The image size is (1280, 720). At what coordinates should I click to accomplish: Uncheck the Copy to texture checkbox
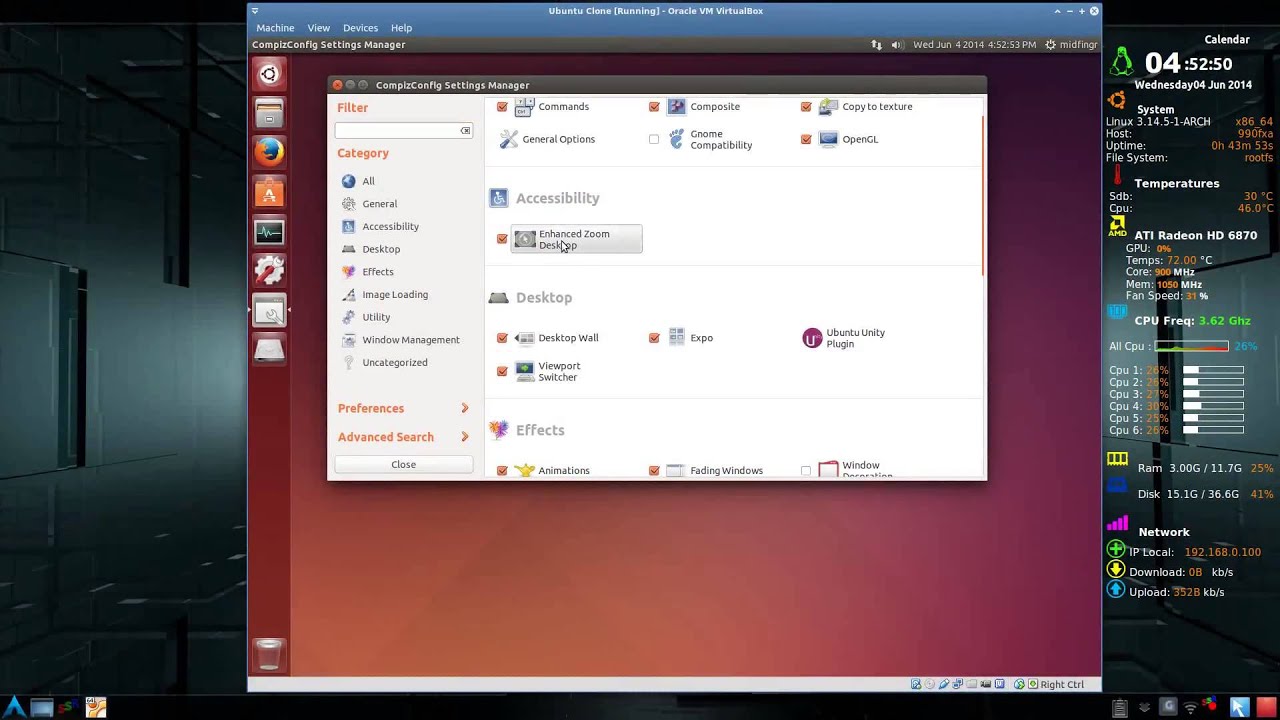(x=806, y=106)
